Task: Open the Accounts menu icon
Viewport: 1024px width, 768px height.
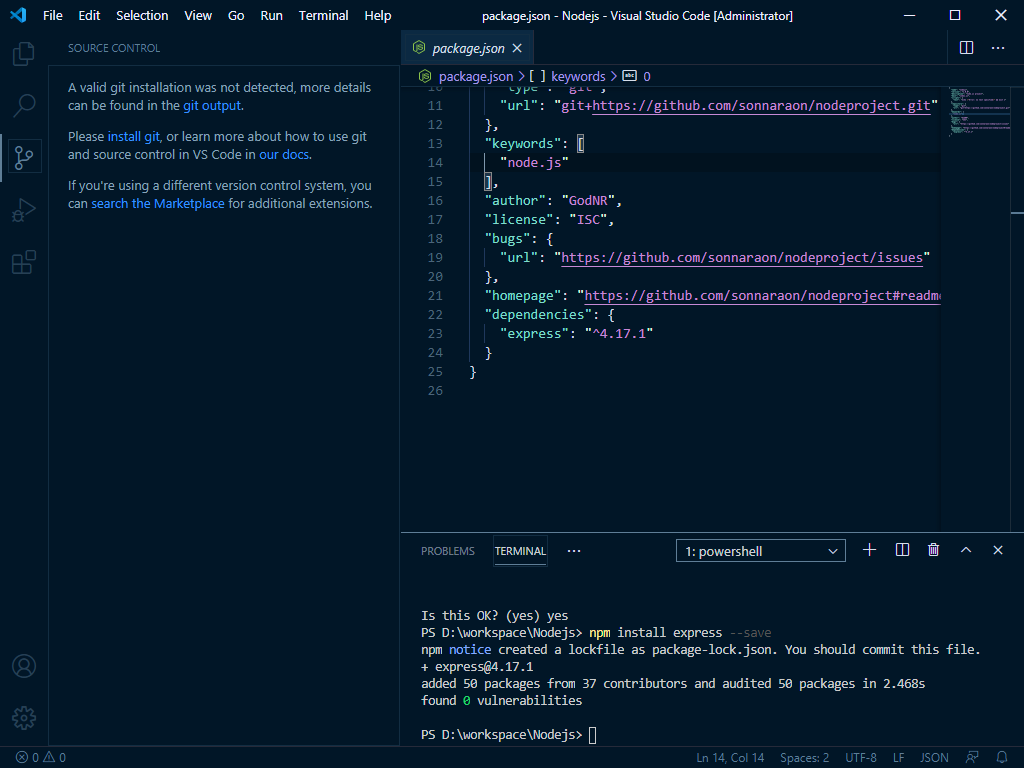Action: 24,666
